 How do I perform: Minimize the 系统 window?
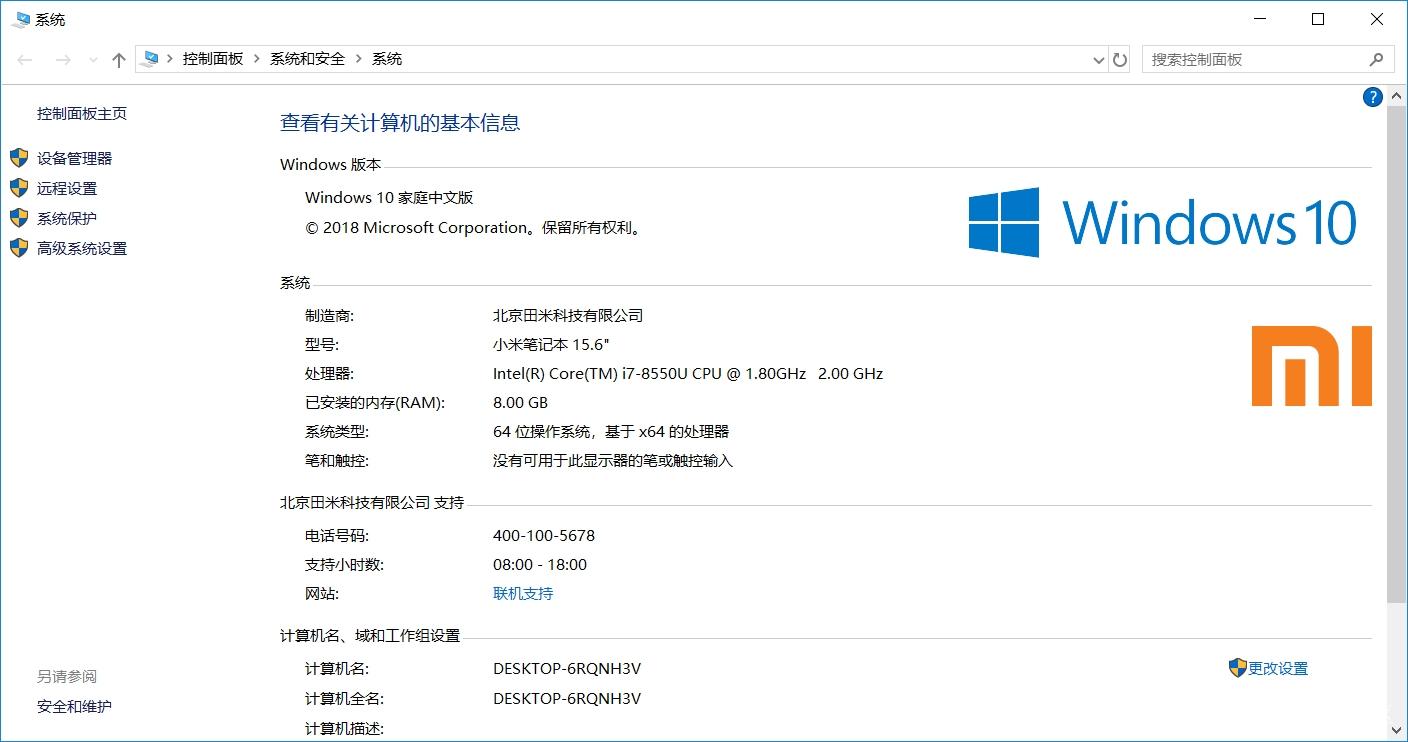click(x=1258, y=19)
